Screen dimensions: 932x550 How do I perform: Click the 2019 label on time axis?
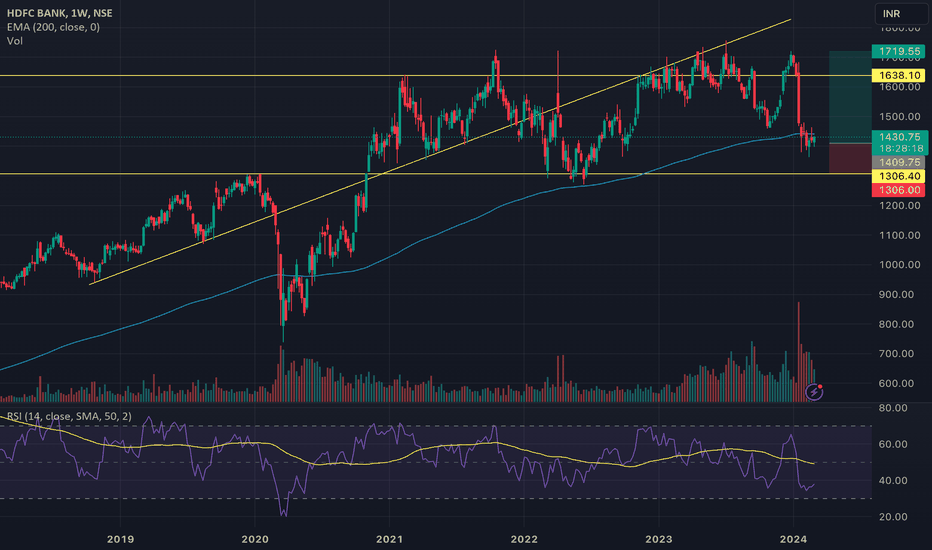pyautogui.click(x=120, y=539)
